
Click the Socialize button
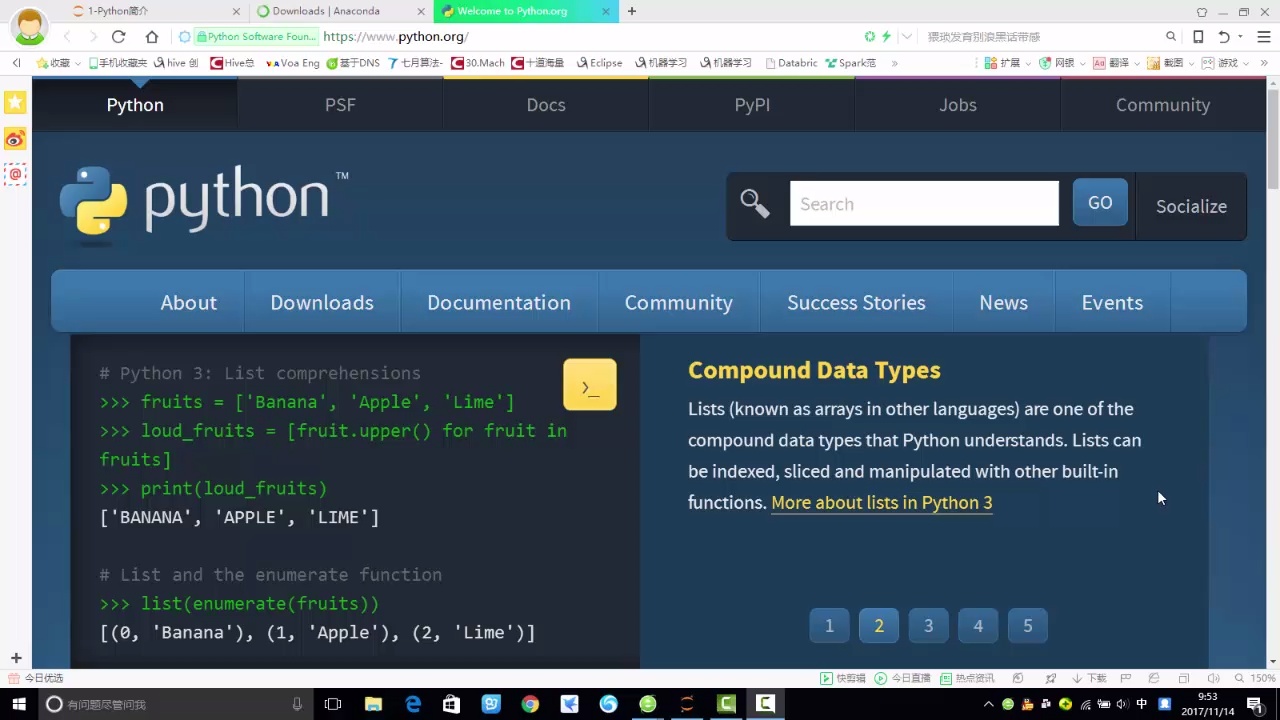[1191, 206]
